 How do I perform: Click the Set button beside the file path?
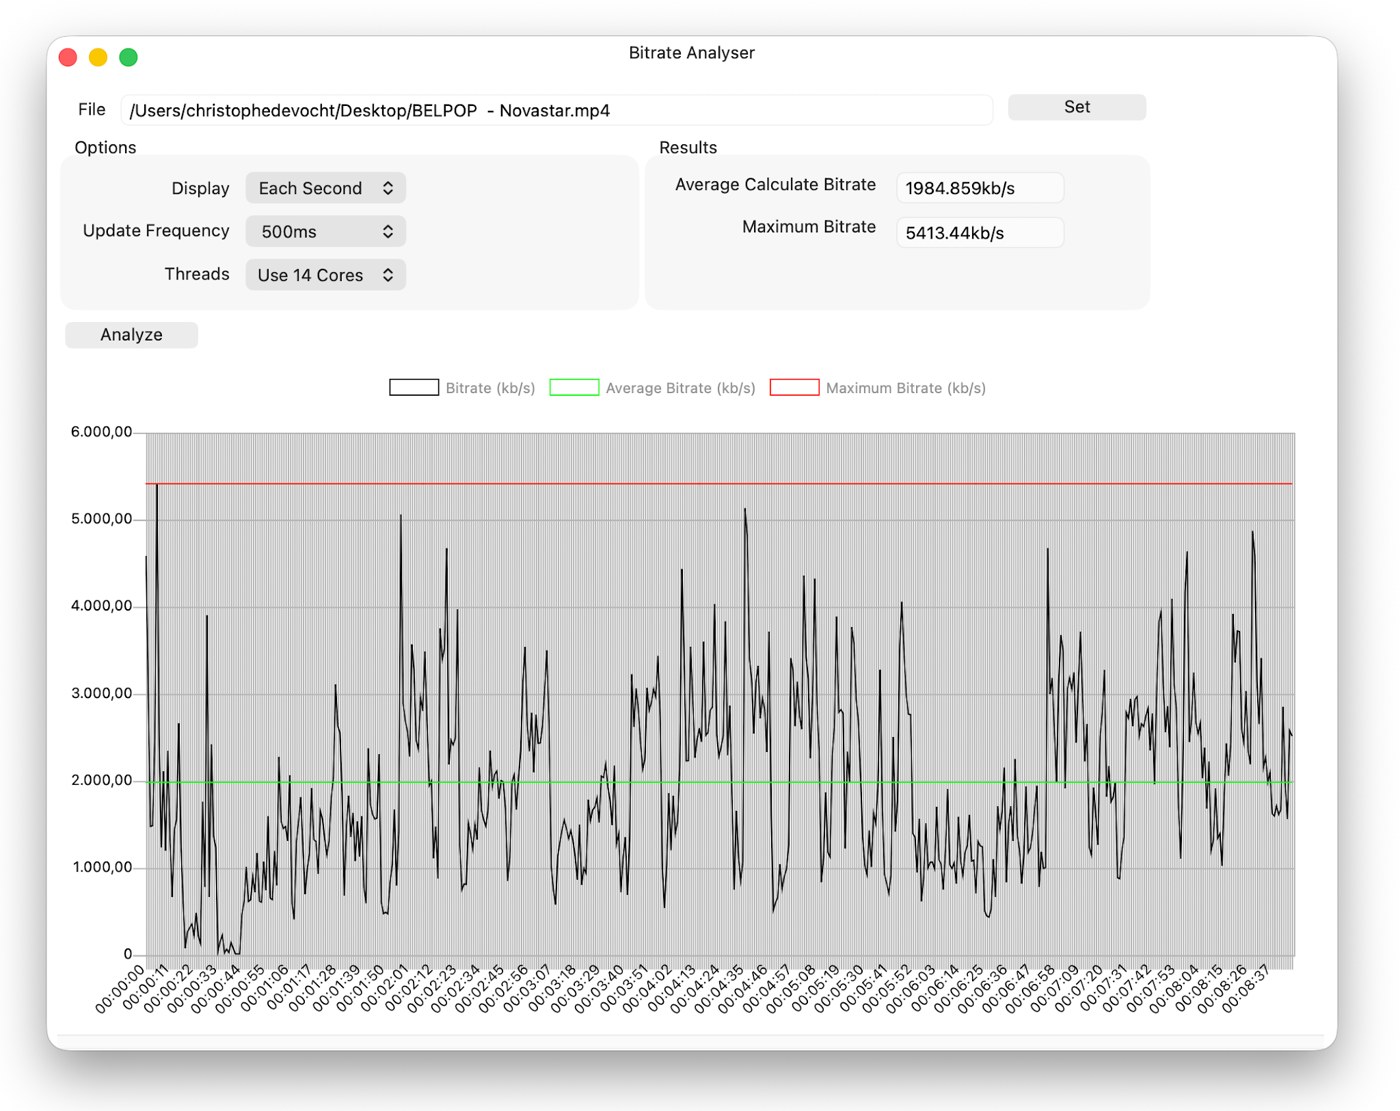click(1077, 107)
